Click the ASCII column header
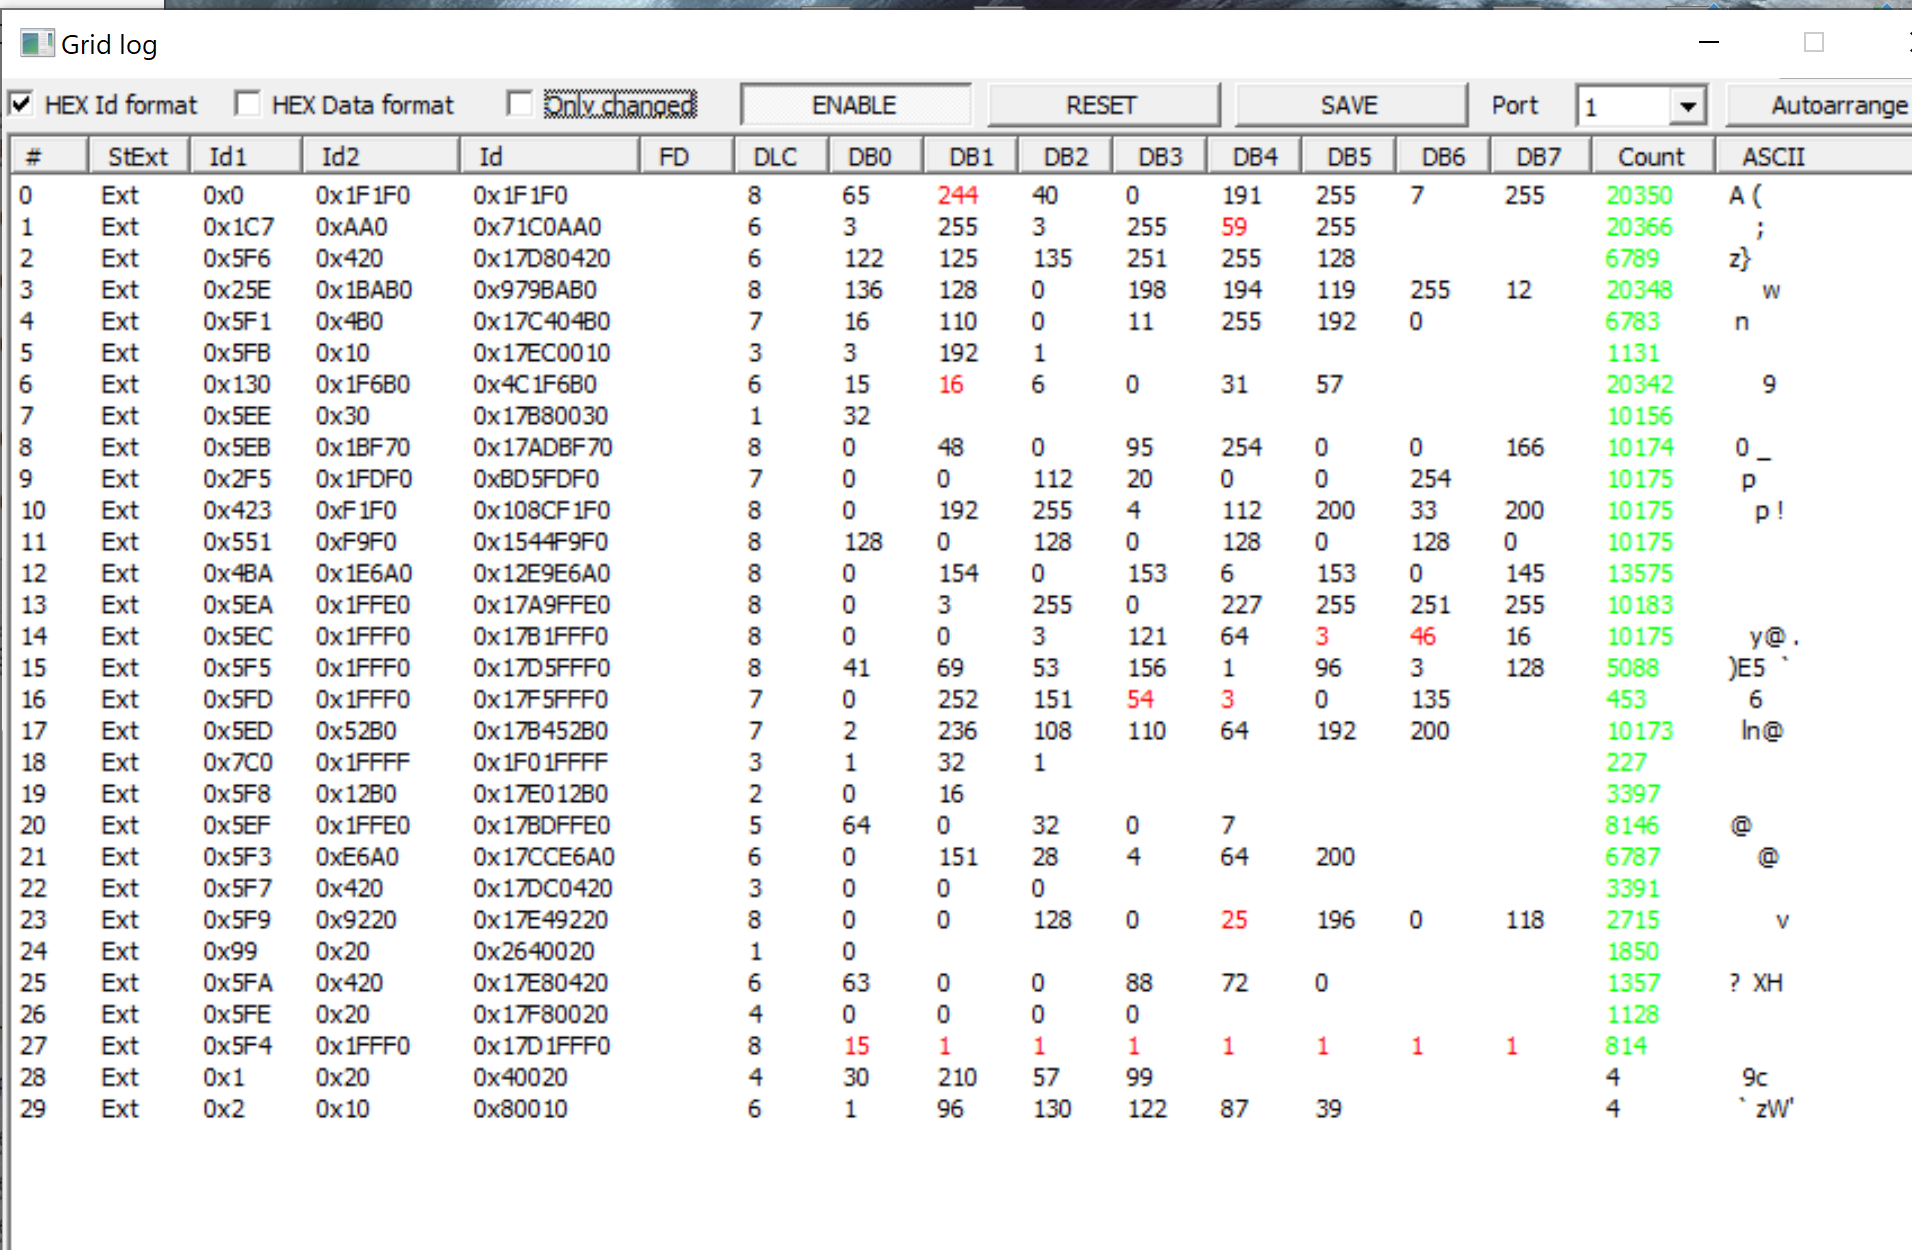The image size is (1912, 1250). 1773,157
